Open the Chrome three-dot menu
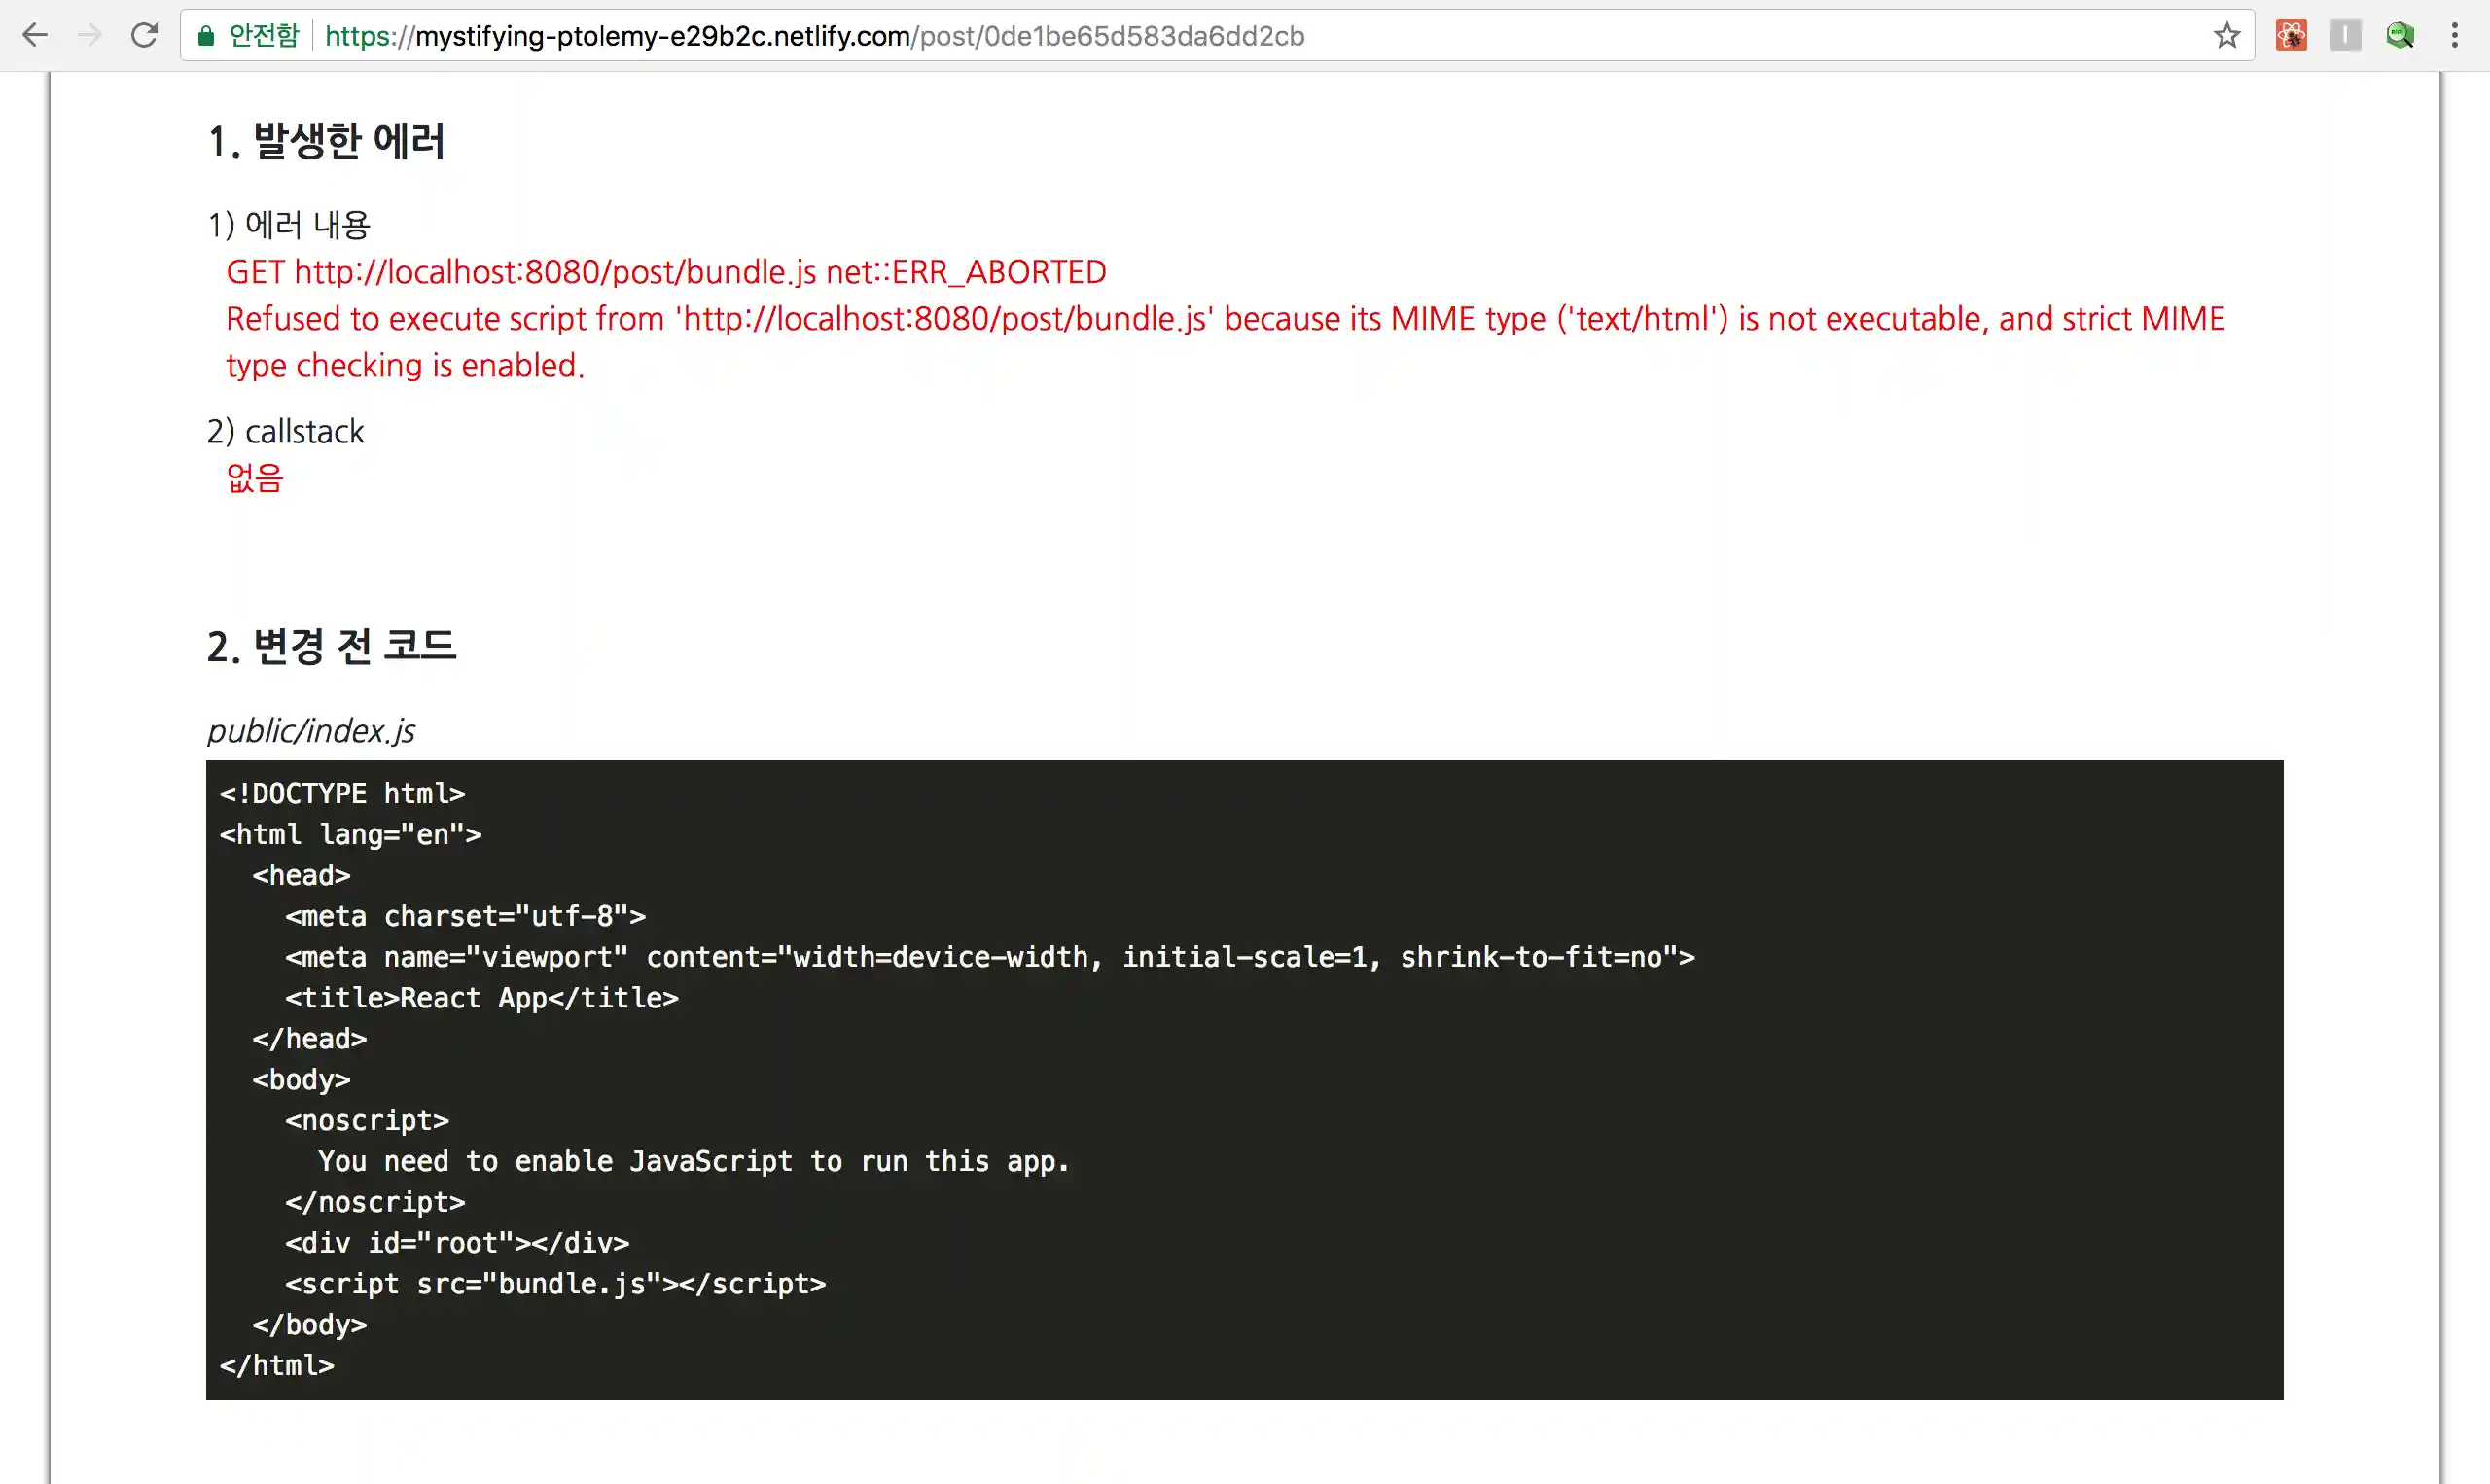Viewport: 2490px width, 1484px height. 2454,35
